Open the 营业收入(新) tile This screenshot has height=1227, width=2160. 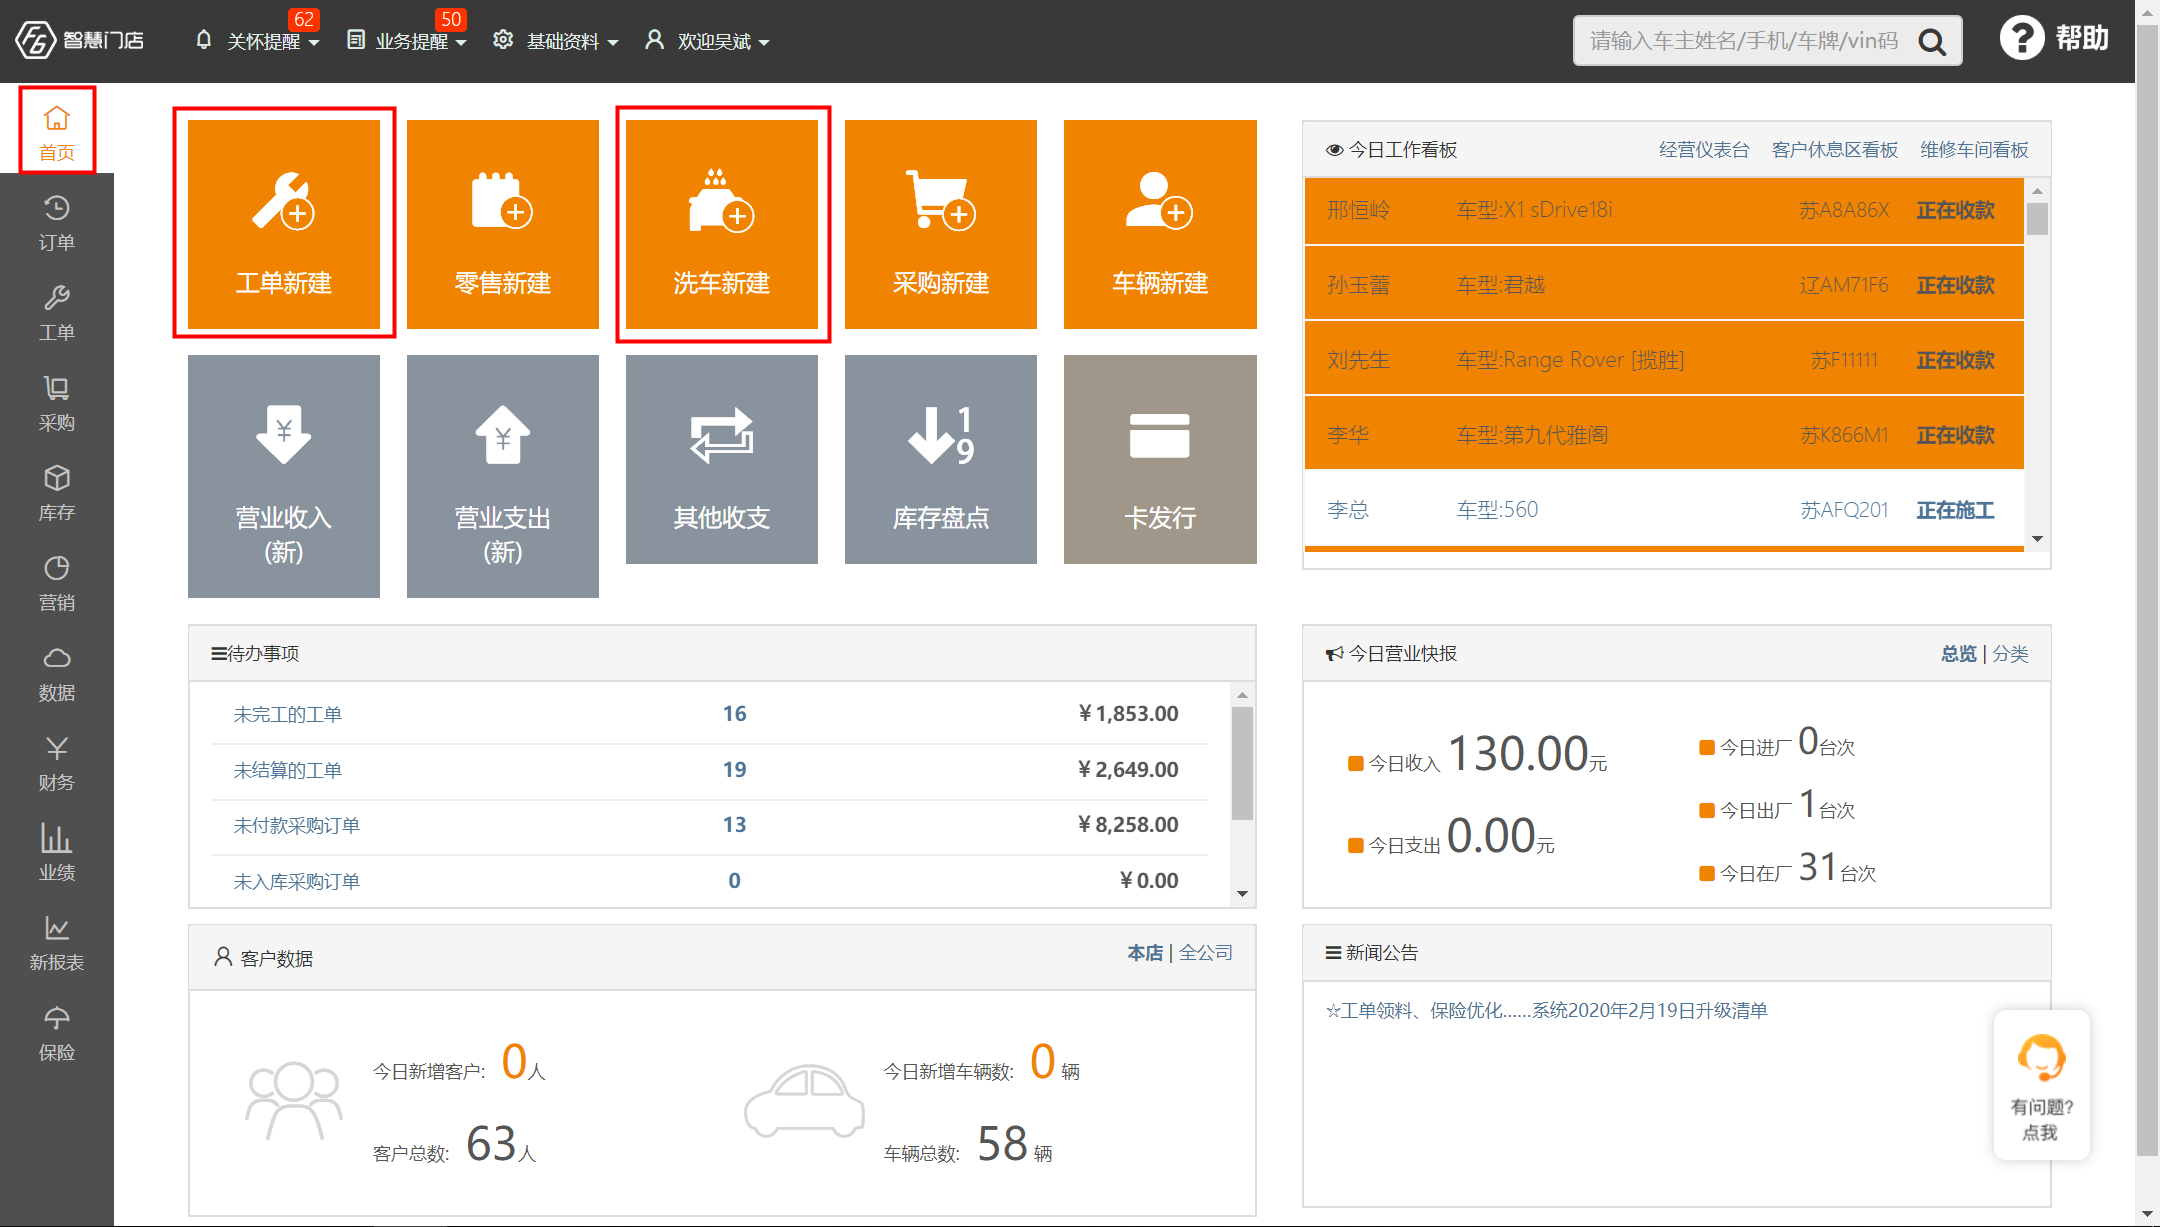pos(284,476)
